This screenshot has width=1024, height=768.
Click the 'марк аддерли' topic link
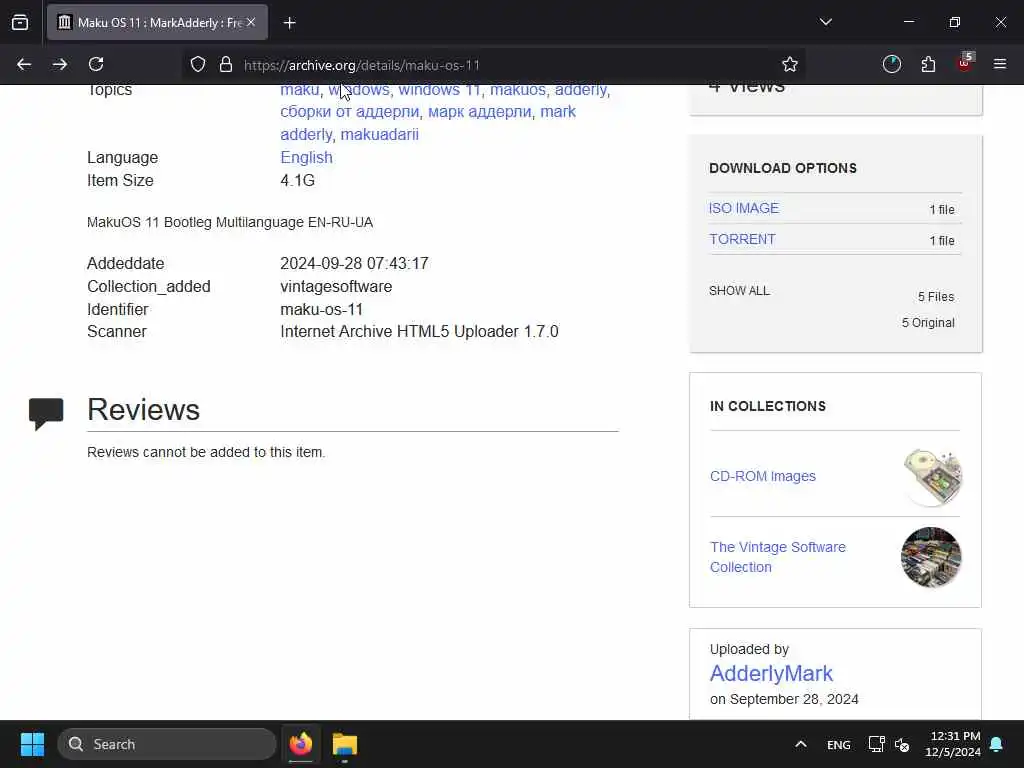[x=479, y=112]
